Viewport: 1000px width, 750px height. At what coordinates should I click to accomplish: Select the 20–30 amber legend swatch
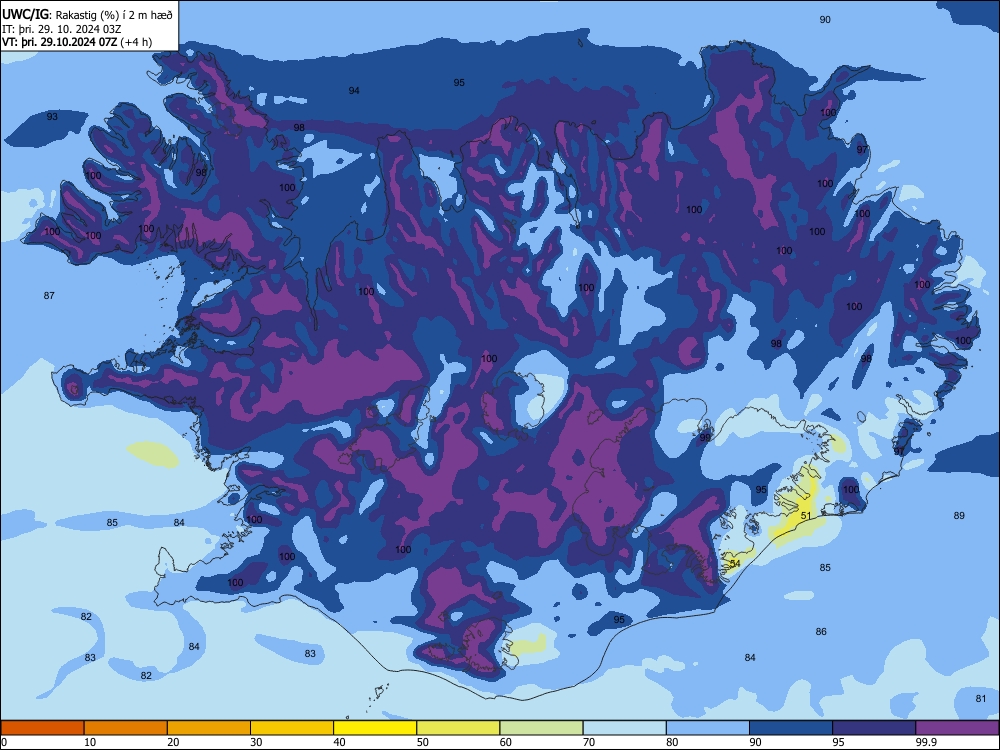(209, 728)
